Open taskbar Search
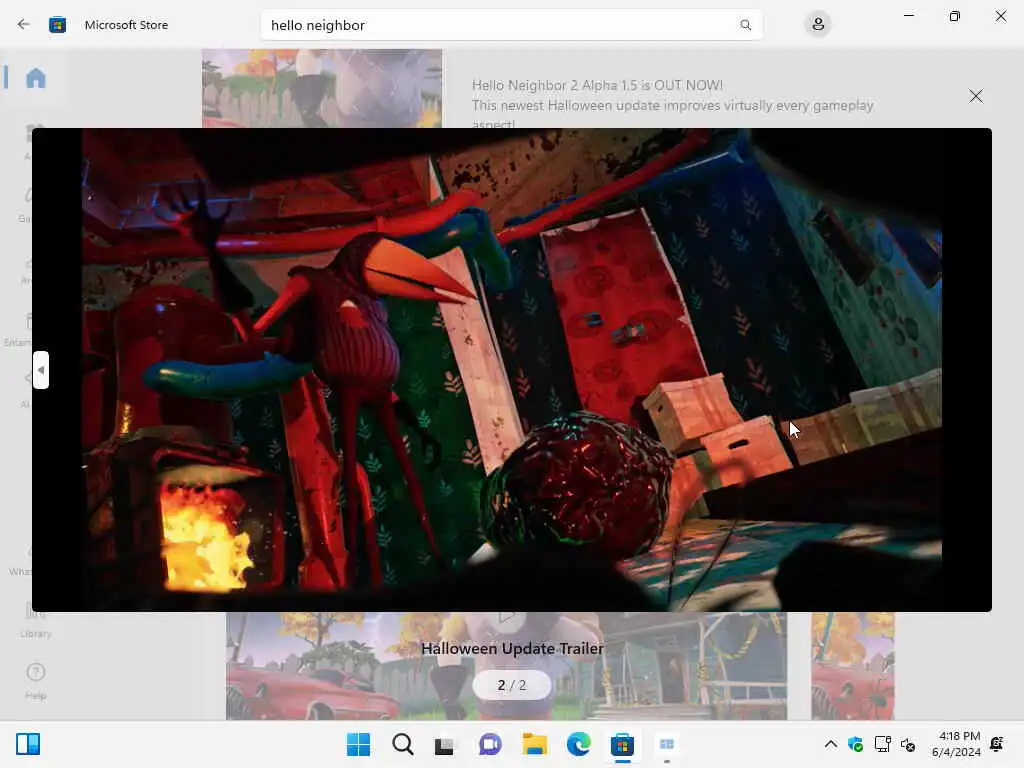This screenshot has width=1024, height=768. click(402, 744)
